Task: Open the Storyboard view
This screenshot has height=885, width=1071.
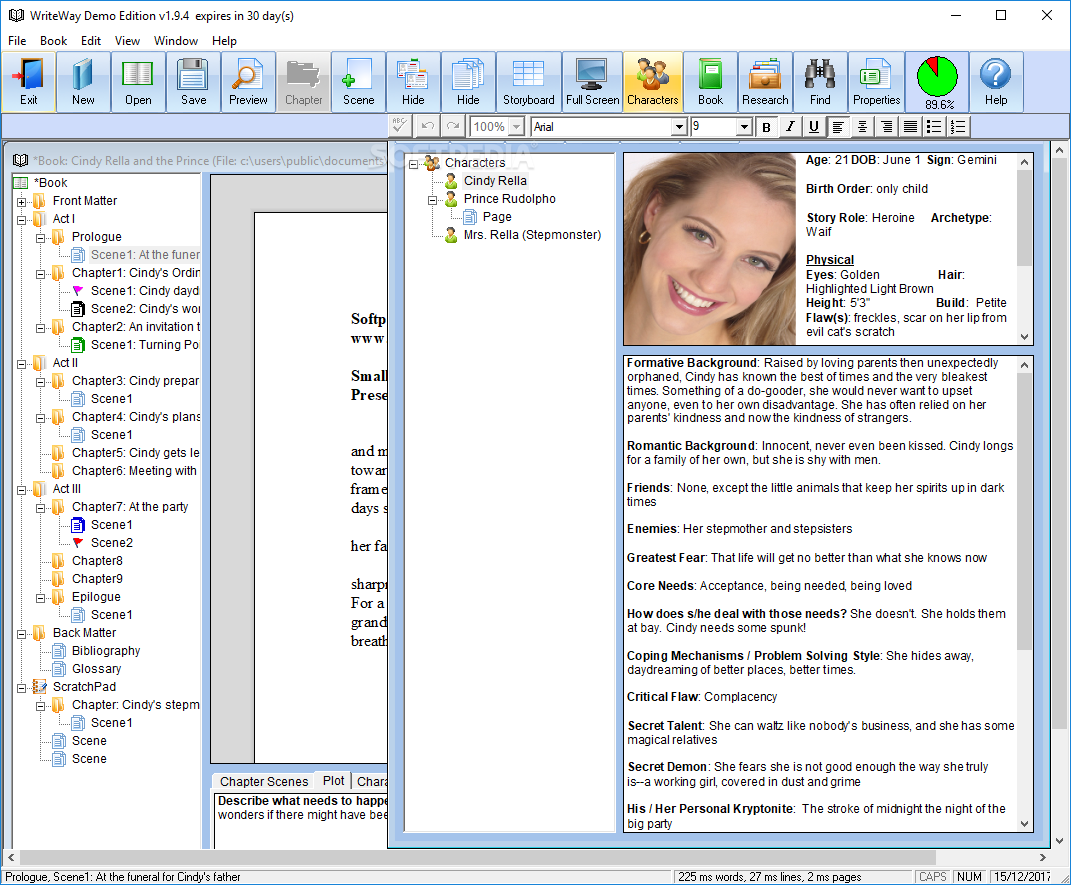Action: pos(529,82)
